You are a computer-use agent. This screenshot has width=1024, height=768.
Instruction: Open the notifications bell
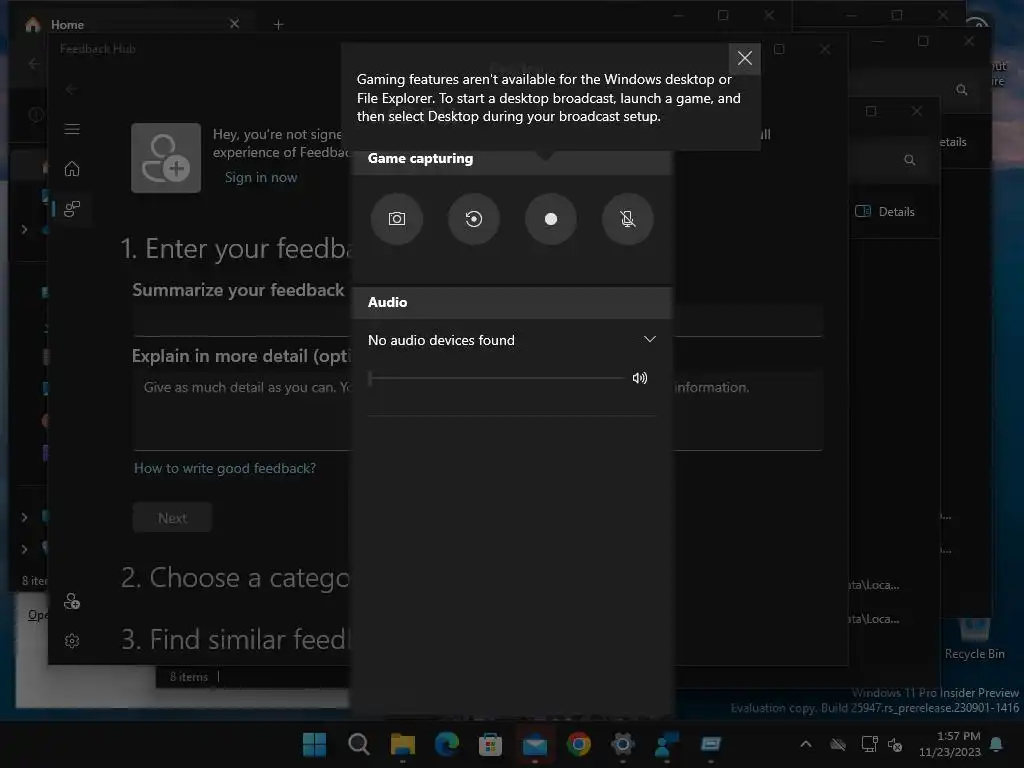click(997, 744)
